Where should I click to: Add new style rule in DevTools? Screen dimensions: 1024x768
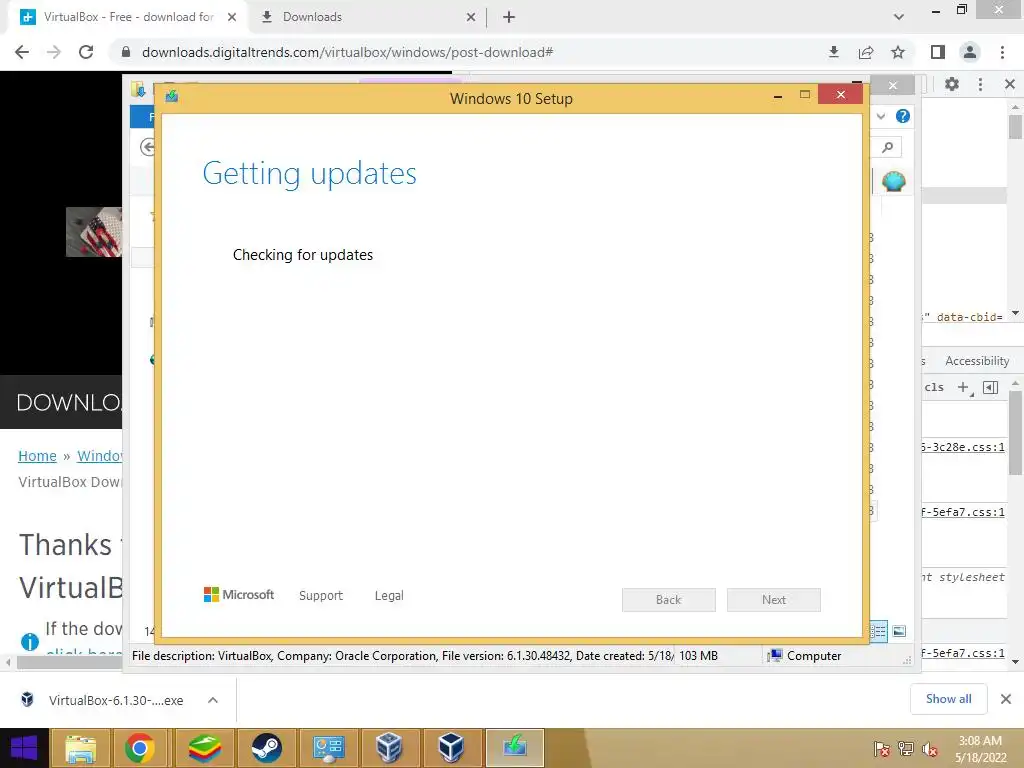click(963, 387)
